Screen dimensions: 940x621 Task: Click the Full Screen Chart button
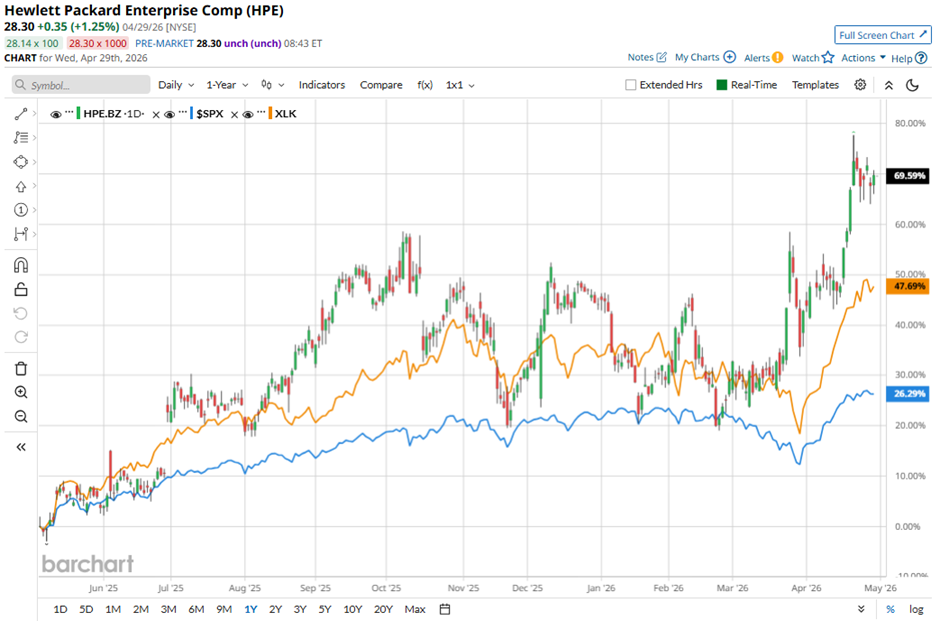[x=883, y=35]
